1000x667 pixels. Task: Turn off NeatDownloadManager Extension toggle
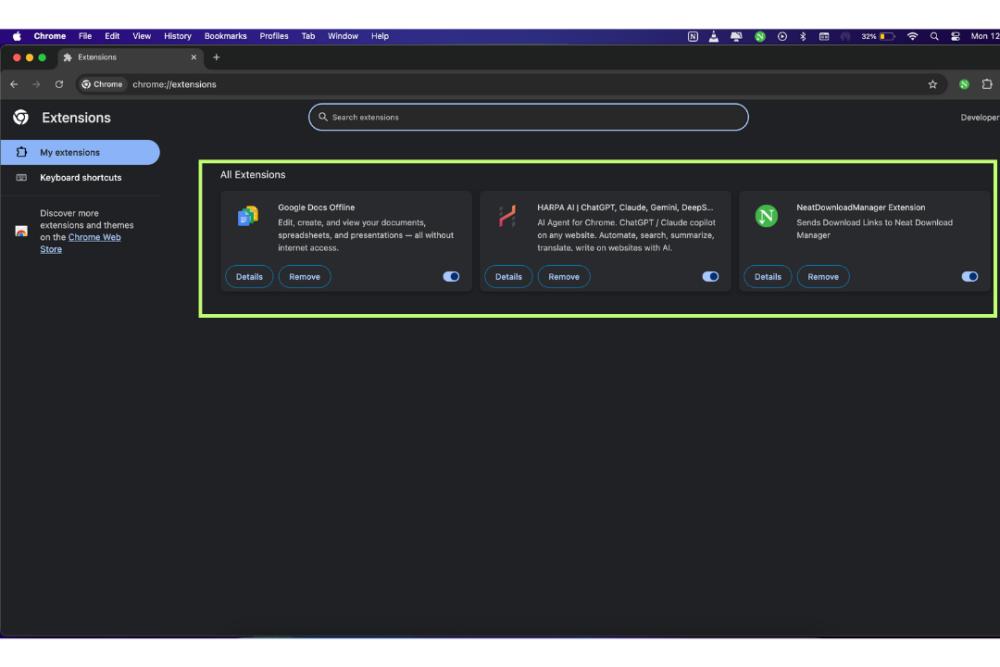[x=969, y=277]
